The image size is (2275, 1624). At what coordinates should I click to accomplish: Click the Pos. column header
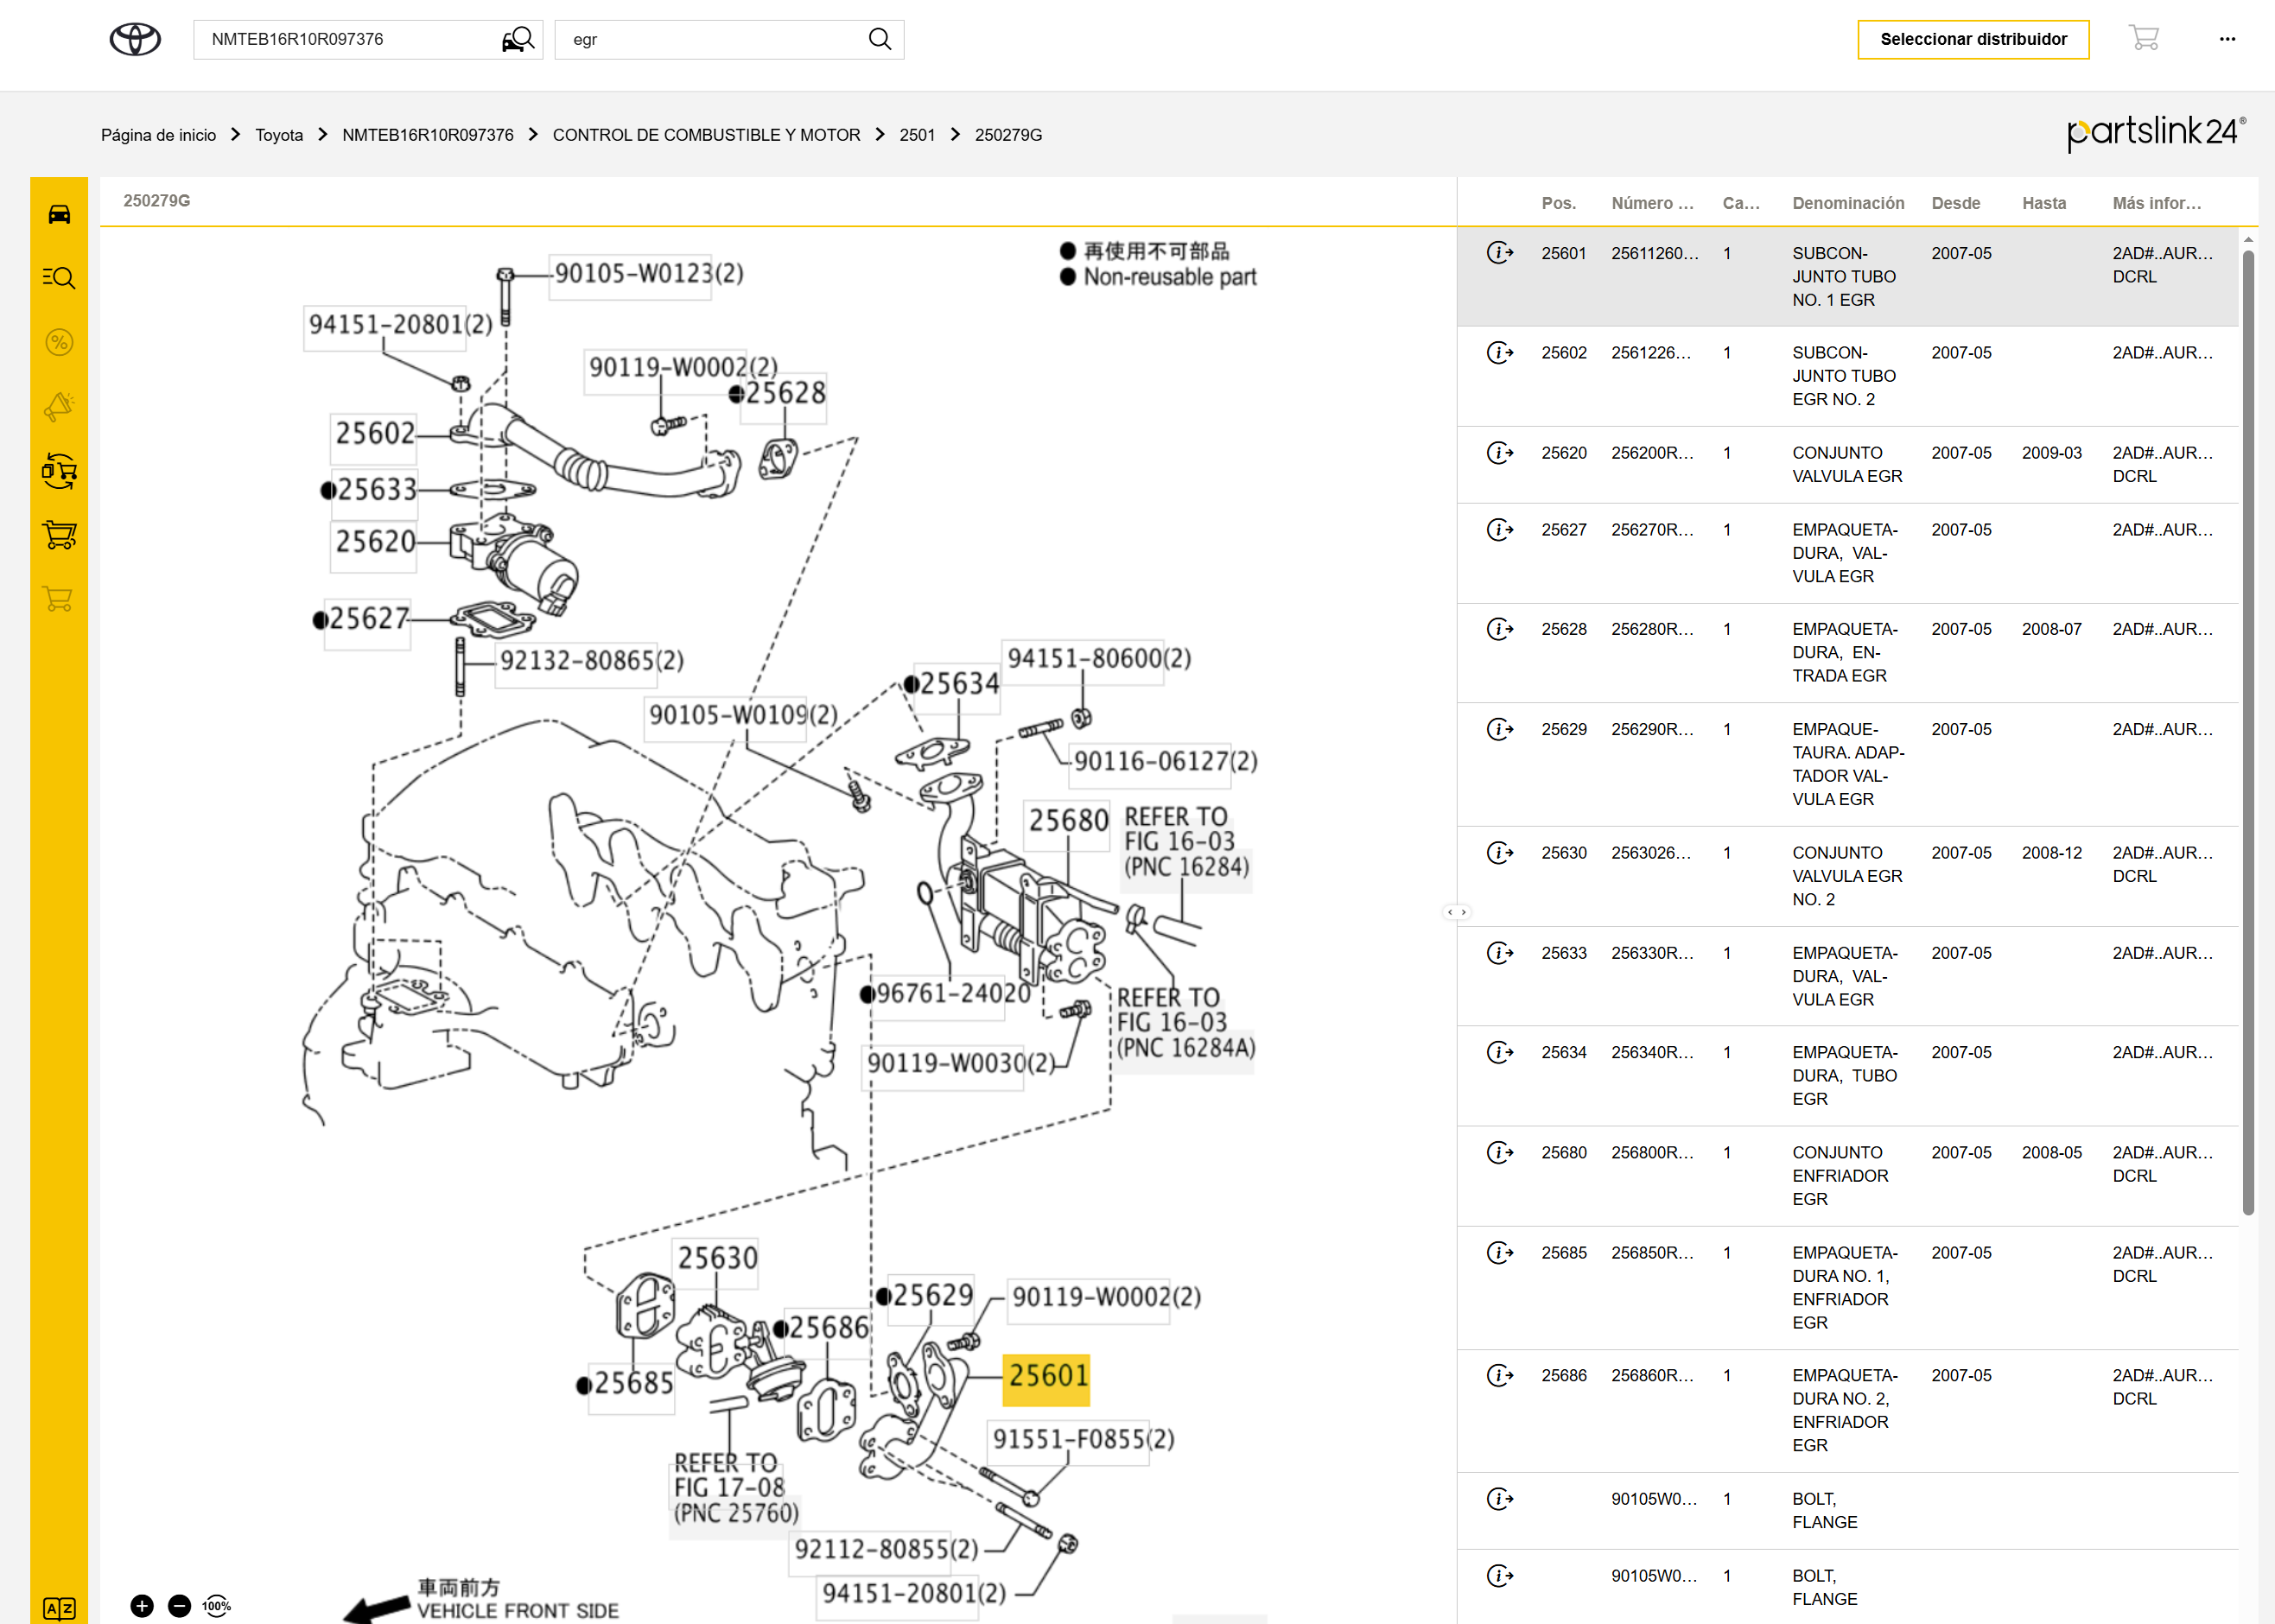tap(1558, 203)
